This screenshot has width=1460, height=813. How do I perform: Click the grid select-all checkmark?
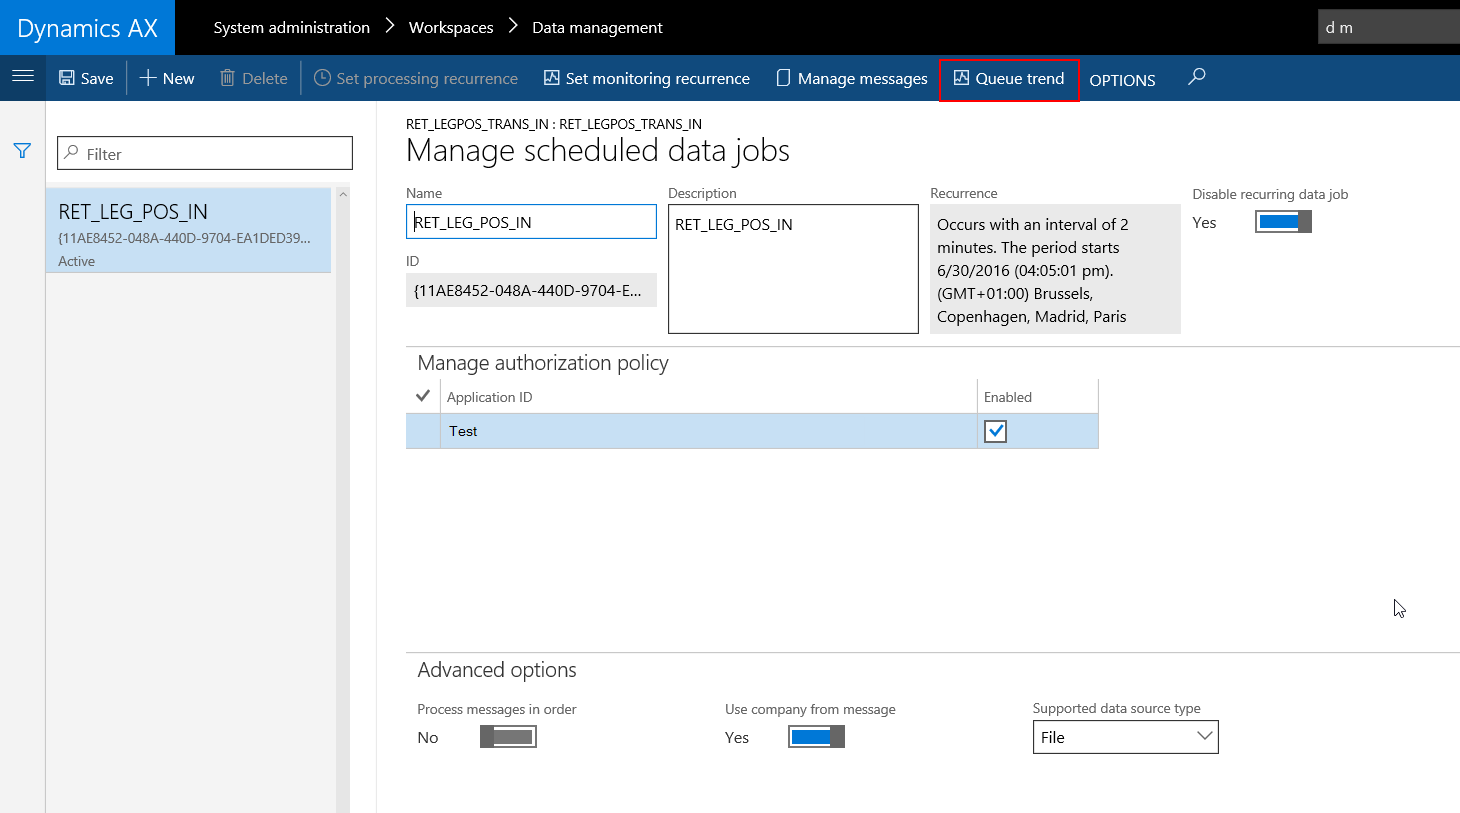click(x=423, y=396)
